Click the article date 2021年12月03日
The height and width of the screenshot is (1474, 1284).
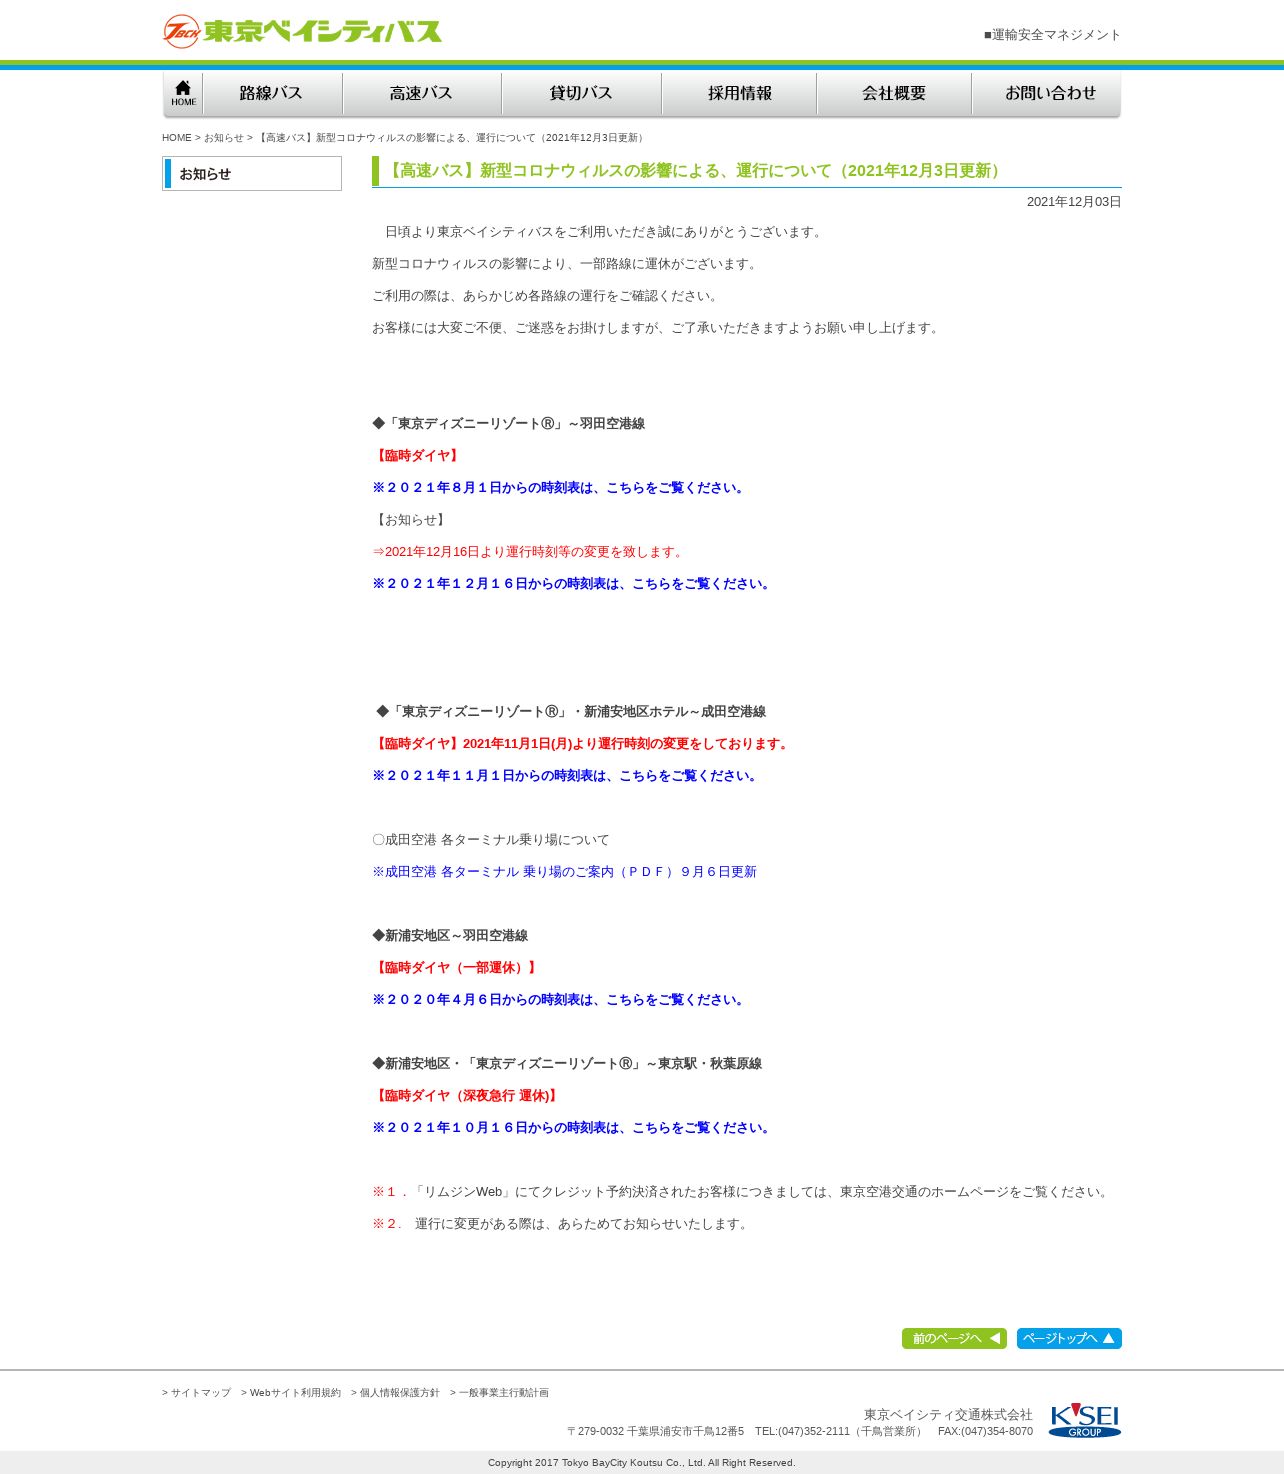1074,202
